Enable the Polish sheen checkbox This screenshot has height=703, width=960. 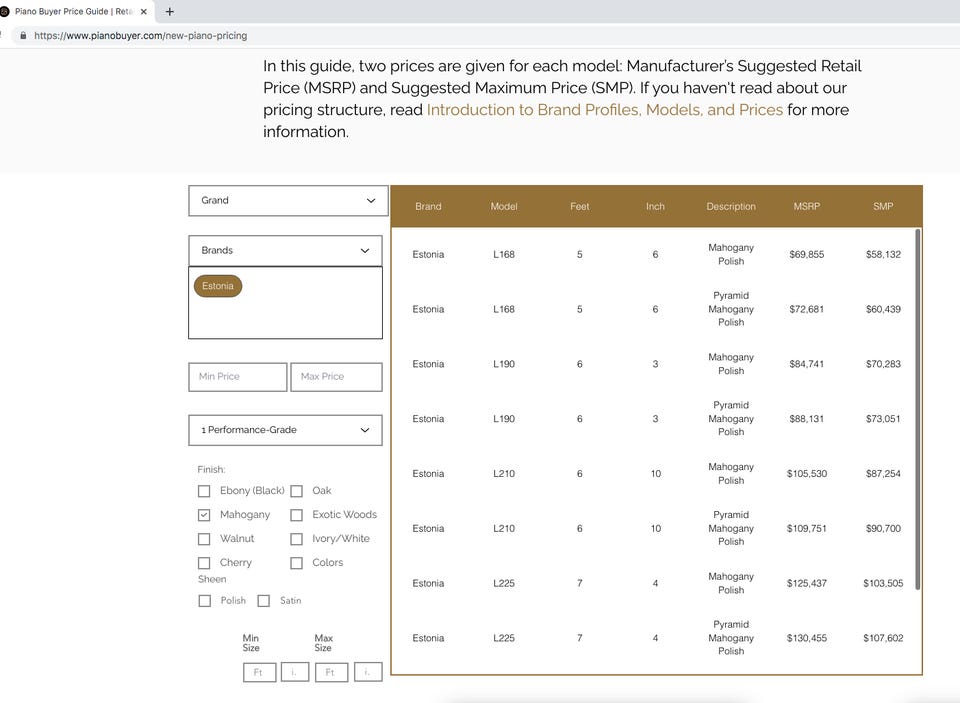click(x=204, y=601)
